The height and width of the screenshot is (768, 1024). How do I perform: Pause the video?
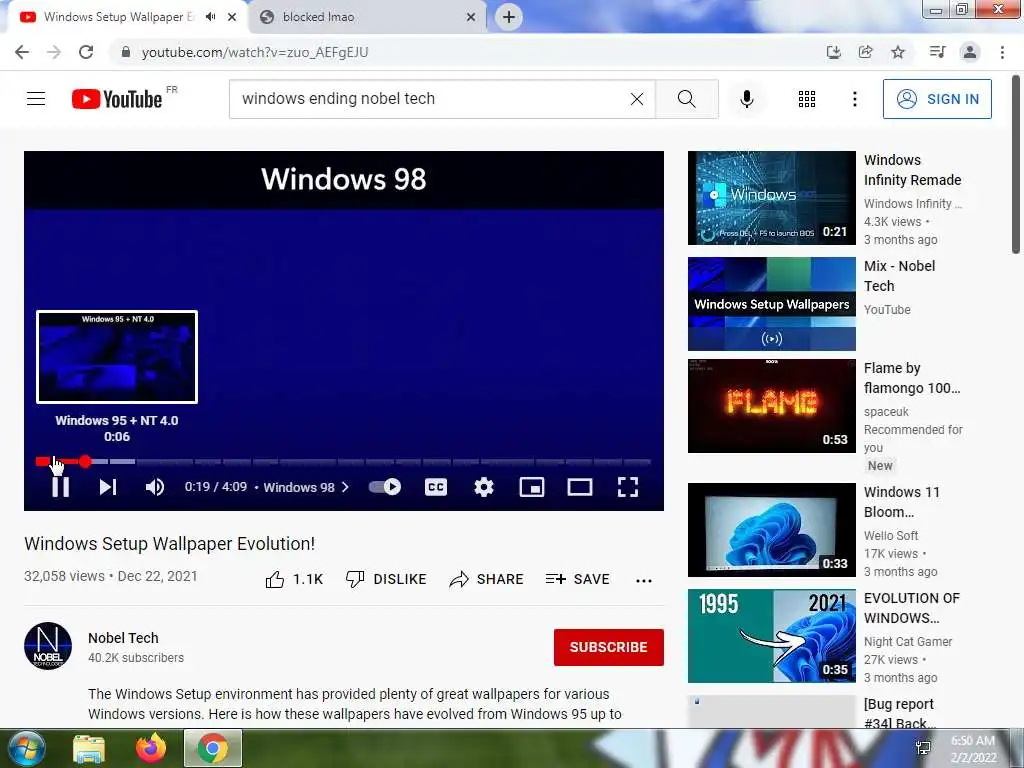(60, 487)
